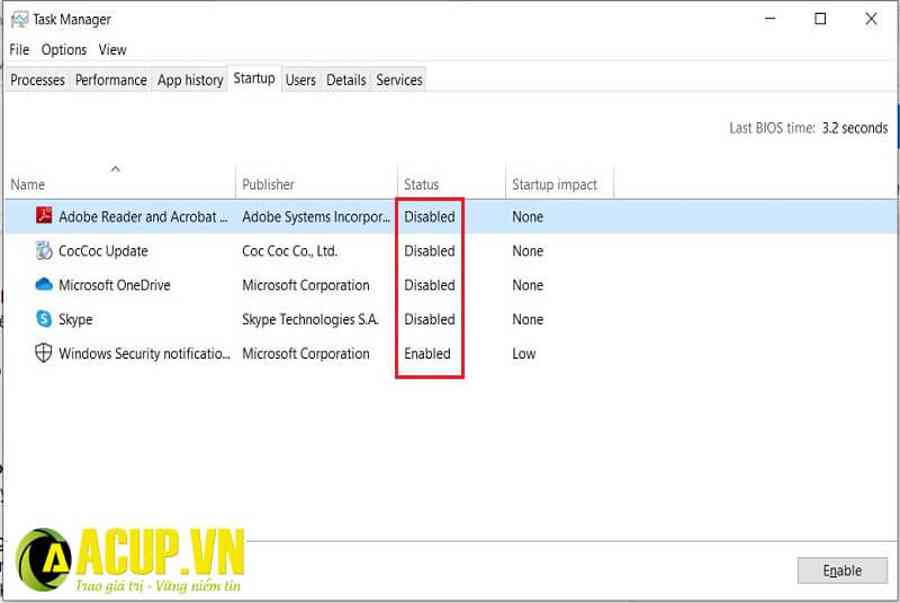The image size is (900, 603).
Task: Click the Microsoft OneDrive cloud icon
Action: (x=44, y=284)
